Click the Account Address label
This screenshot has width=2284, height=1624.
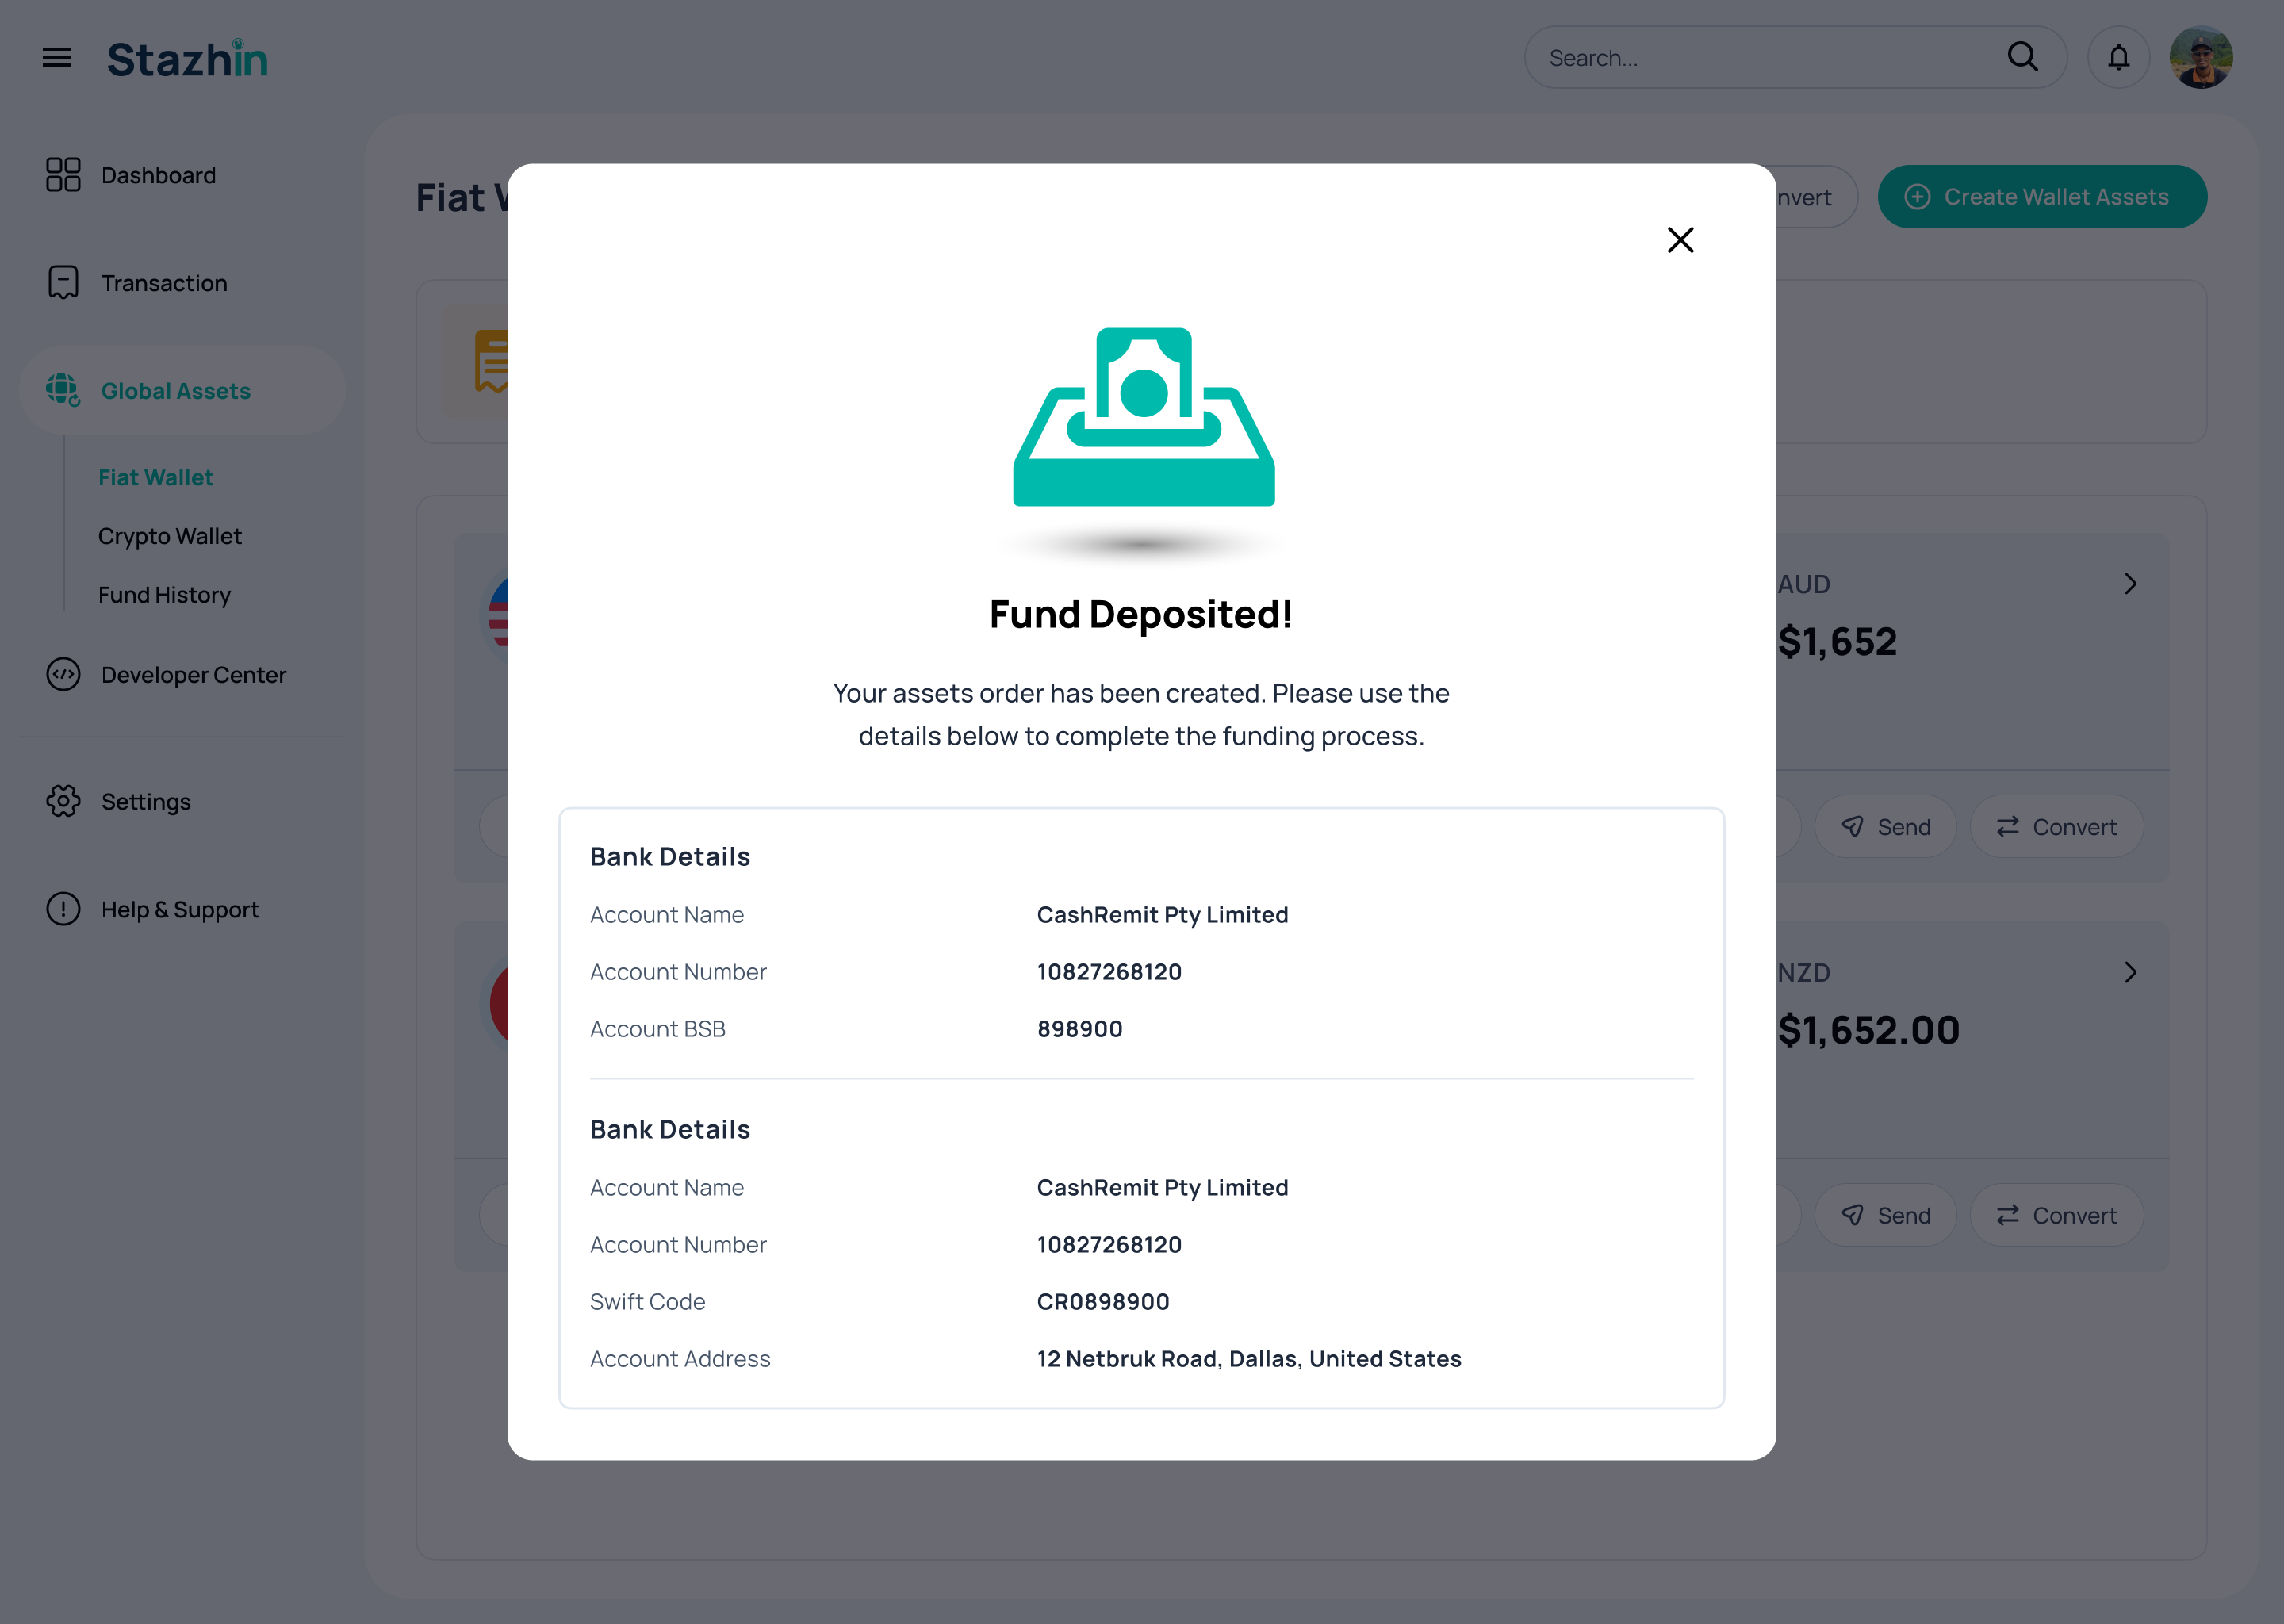click(680, 1360)
